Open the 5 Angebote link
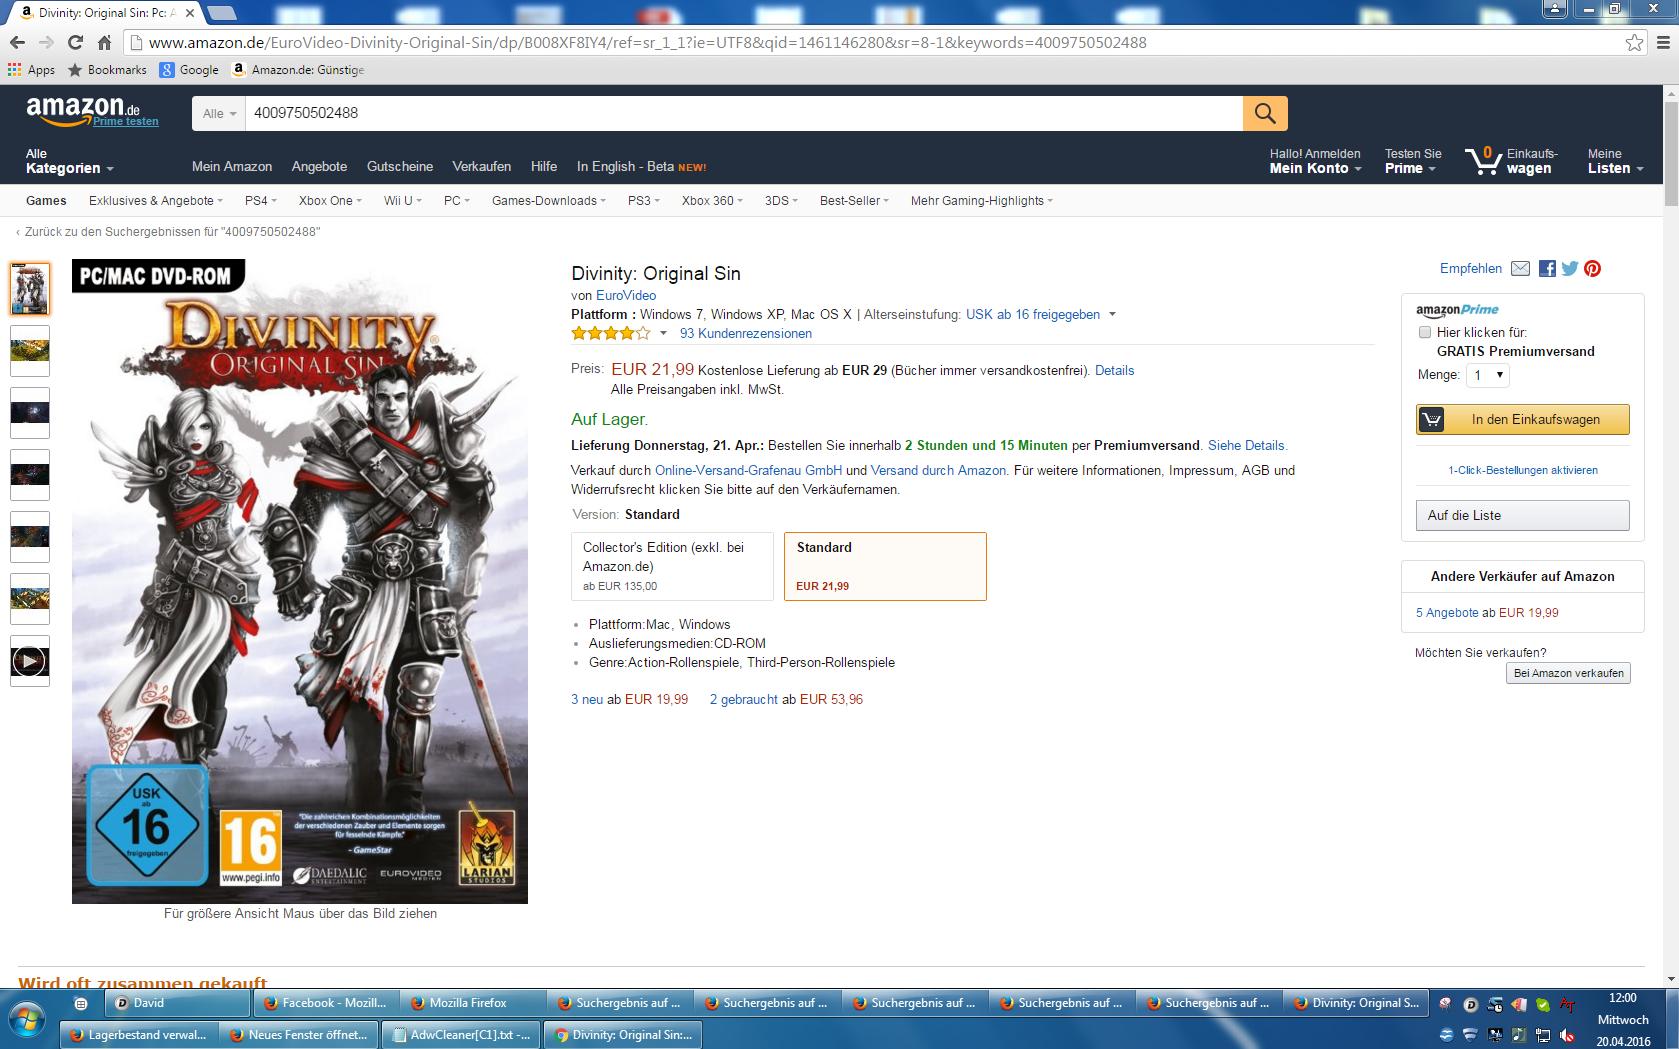The image size is (1679, 1049). click(1447, 612)
